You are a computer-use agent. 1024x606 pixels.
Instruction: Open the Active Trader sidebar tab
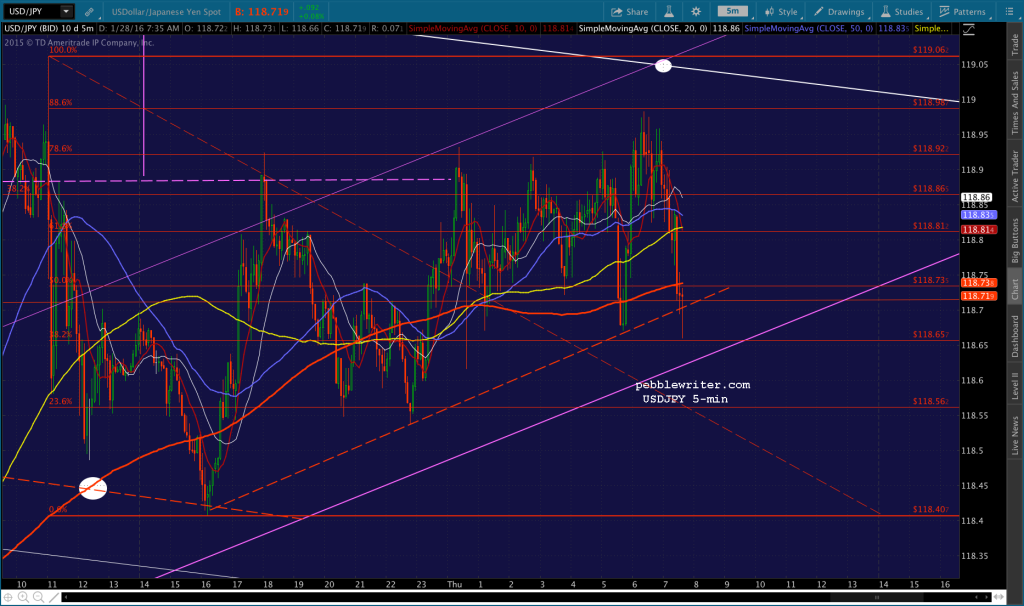(x=1015, y=176)
